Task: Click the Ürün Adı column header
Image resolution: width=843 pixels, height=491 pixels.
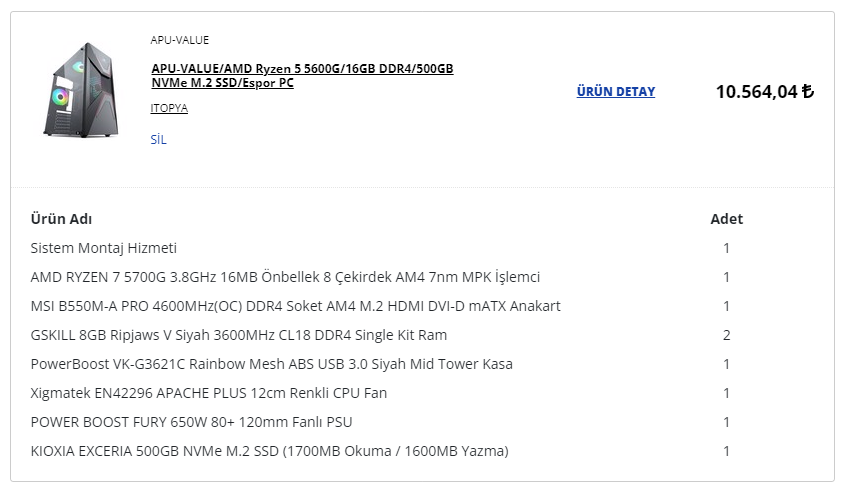Action: (x=61, y=219)
